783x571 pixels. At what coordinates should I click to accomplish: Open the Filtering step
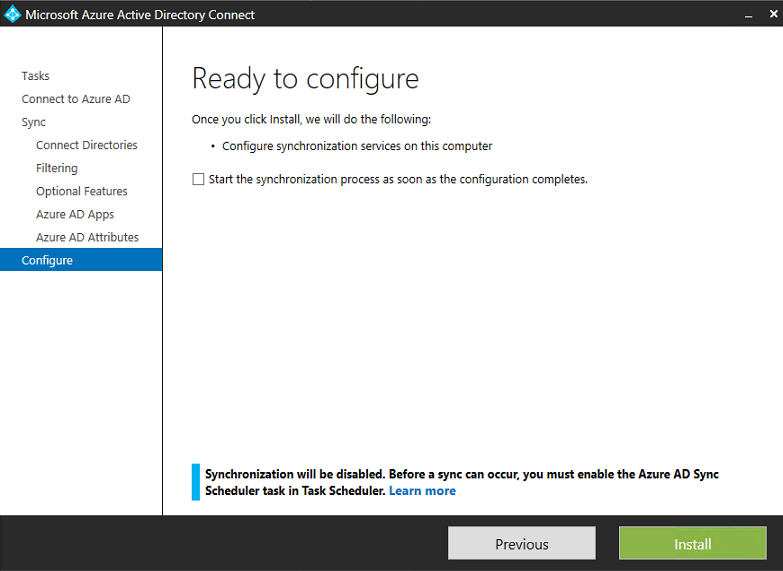click(x=57, y=168)
